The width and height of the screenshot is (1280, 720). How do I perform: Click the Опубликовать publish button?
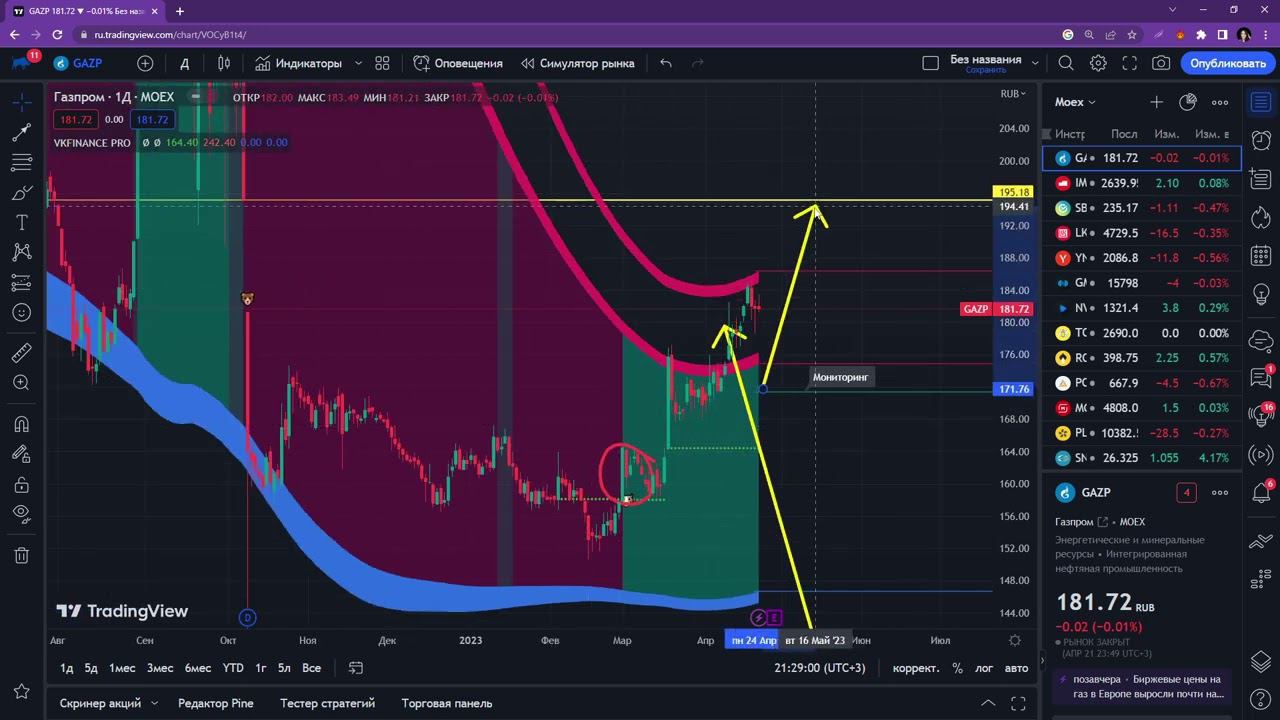pyautogui.click(x=1228, y=63)
